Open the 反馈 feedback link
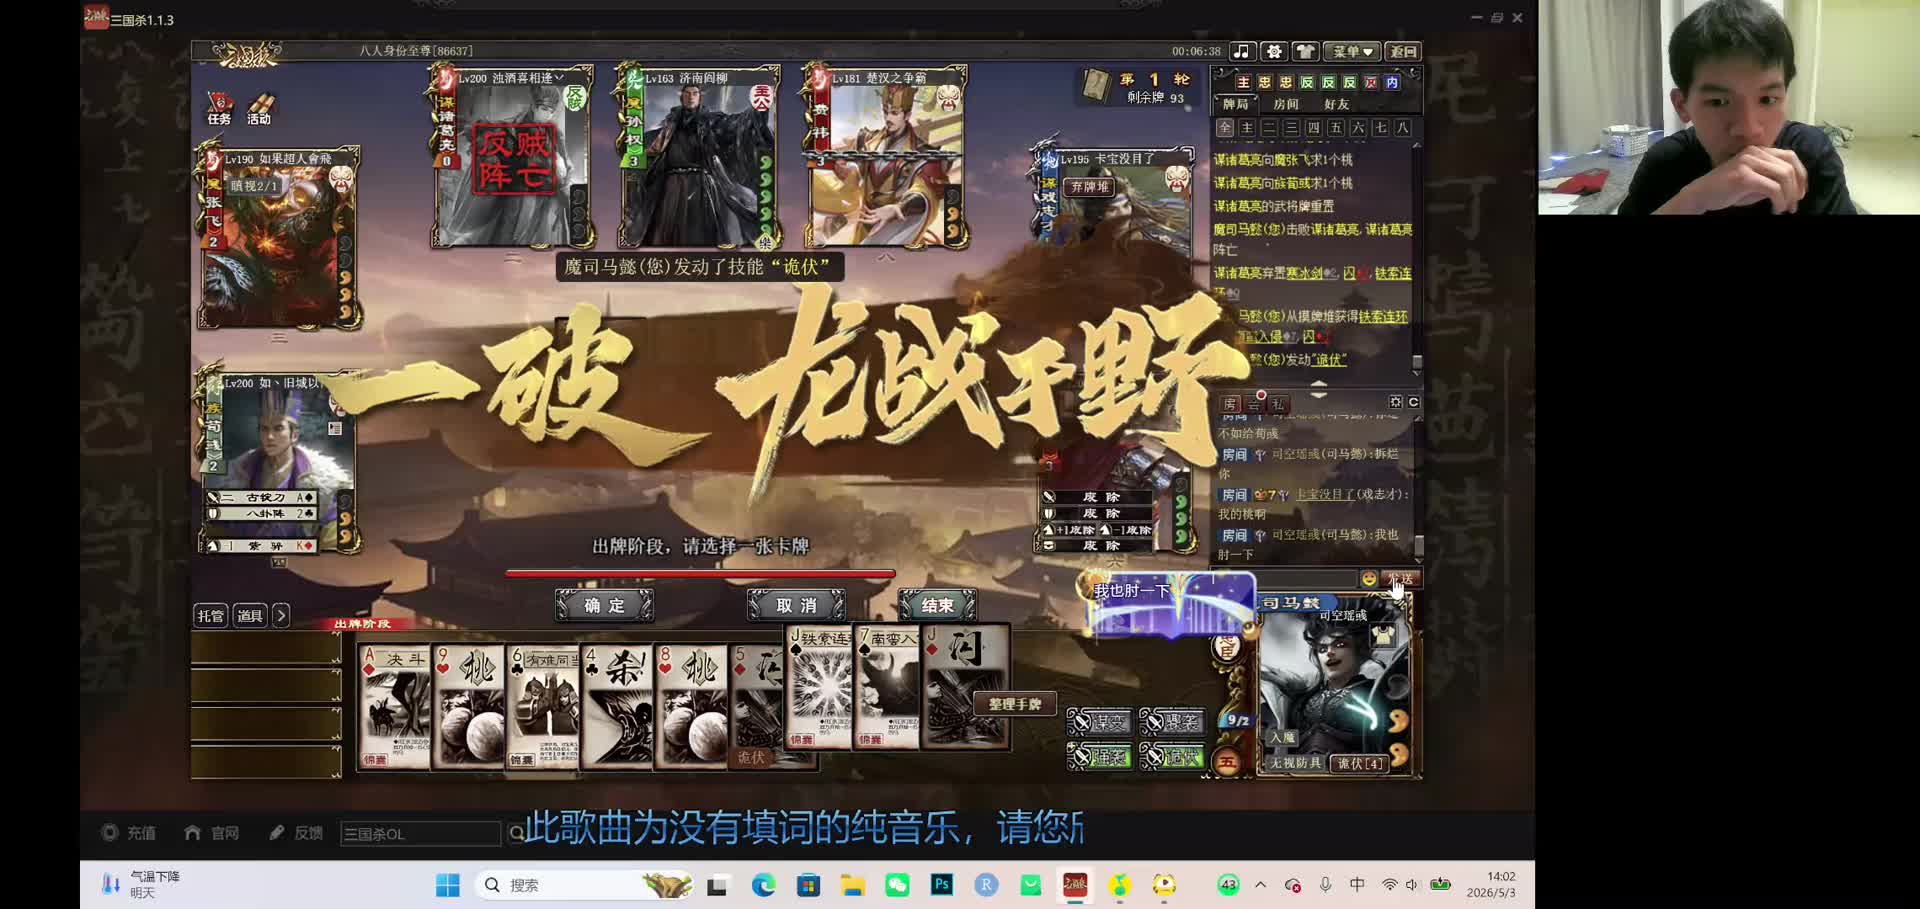The width and height of the screenshot is (1920, 909). click(x=296, y=833)
